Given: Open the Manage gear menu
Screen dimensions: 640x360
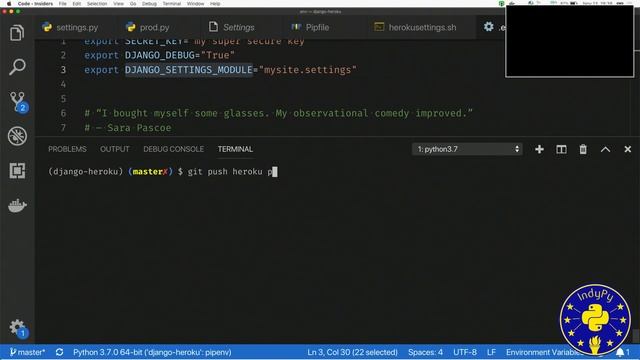Looking at the screenshot, I should coord(18,328).
